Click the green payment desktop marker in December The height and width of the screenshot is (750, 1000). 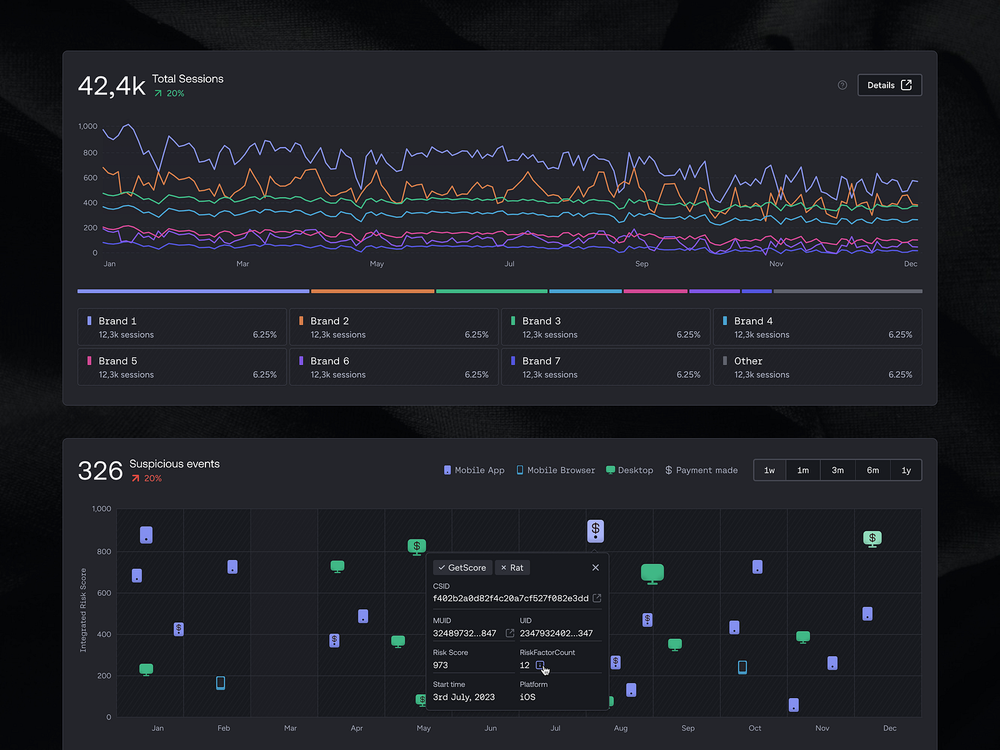click(x=872, y=539)
